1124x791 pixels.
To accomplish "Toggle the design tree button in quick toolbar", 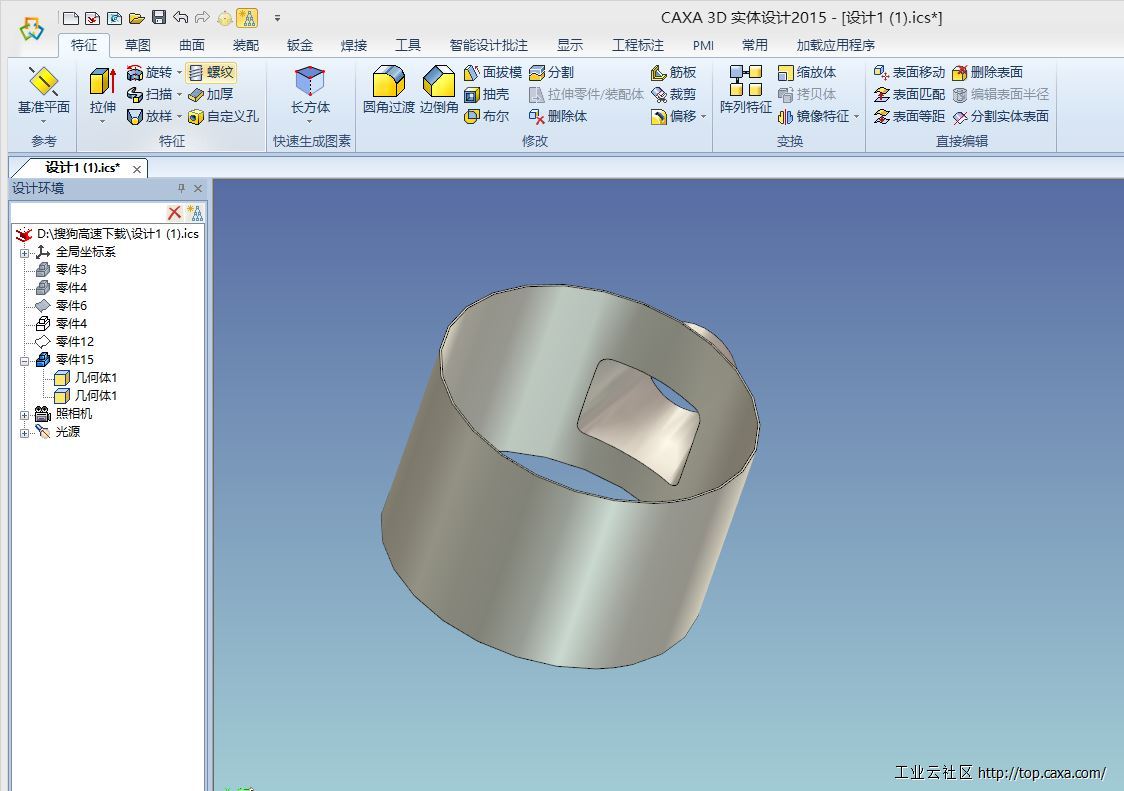I will (x=246, y=17).
